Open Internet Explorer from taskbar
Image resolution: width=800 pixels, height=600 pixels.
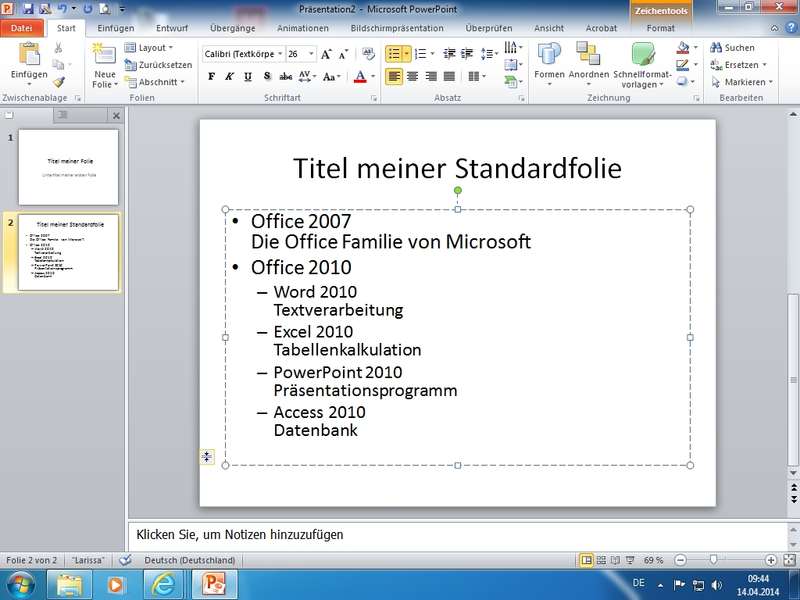click(x=163, y=584)
